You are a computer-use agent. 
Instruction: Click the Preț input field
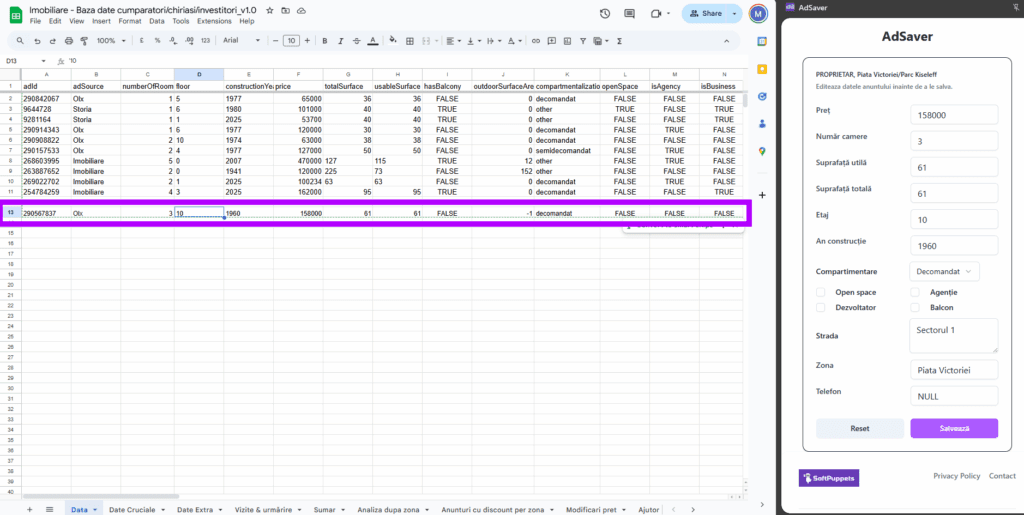pos(953,114)
